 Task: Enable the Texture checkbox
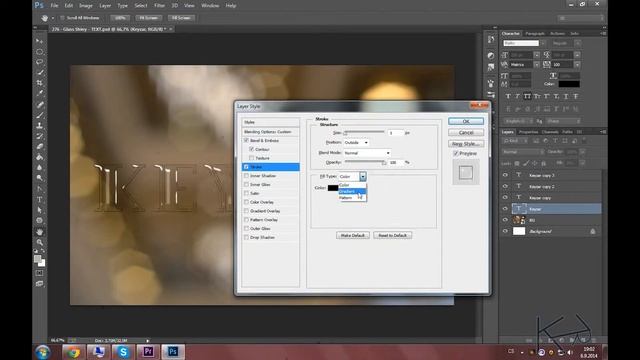[x=251, y=158]
